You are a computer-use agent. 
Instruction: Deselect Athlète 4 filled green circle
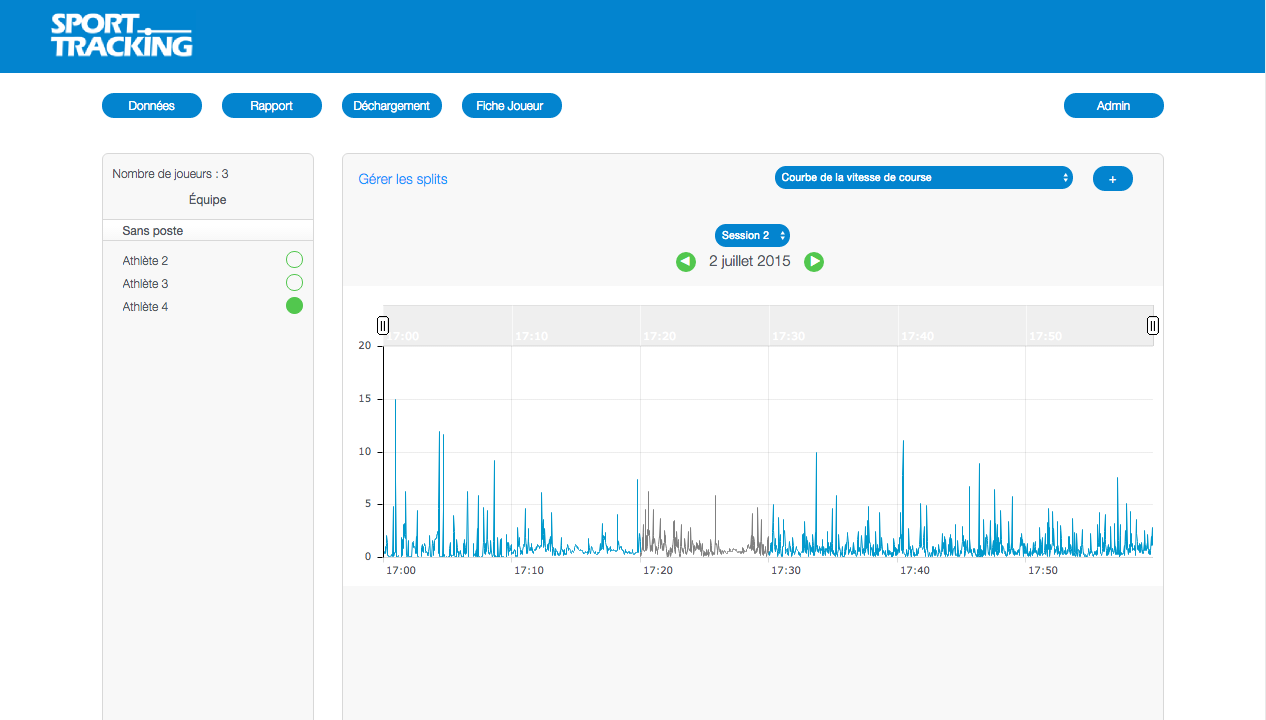tap(294, 306)
